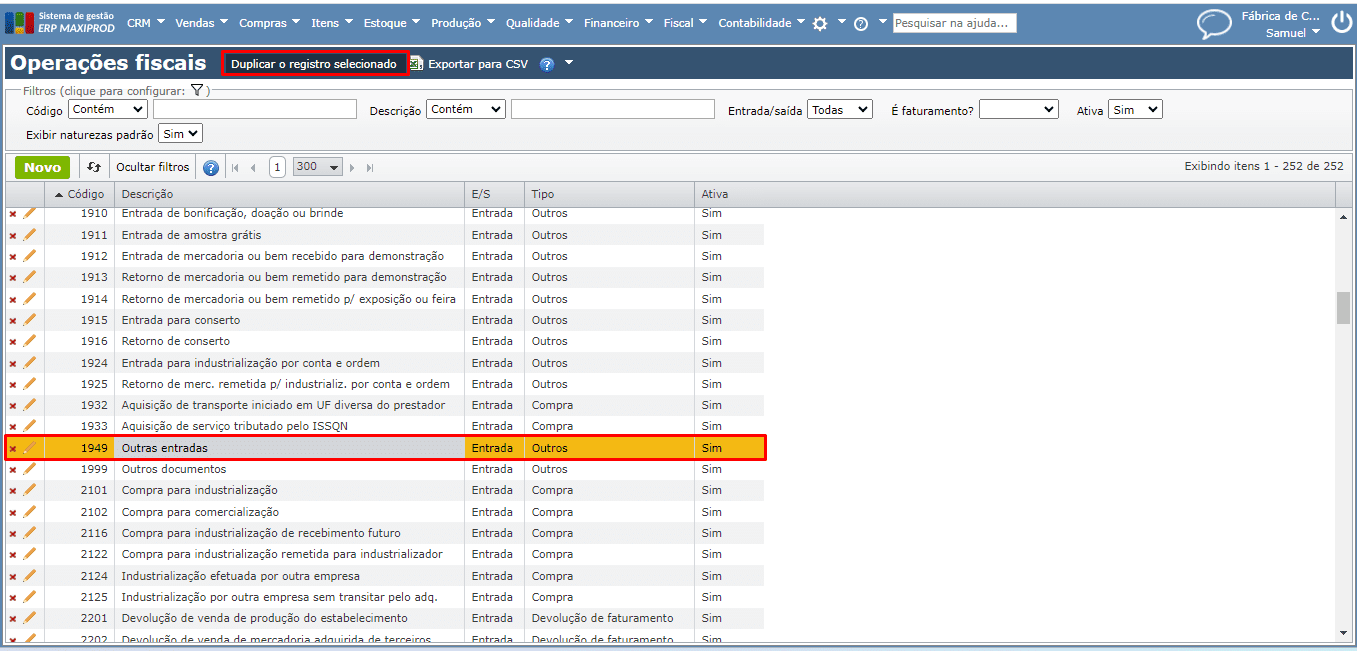Open the Financeiro menu
The image size is (1357, 651).
pos(616,23)
